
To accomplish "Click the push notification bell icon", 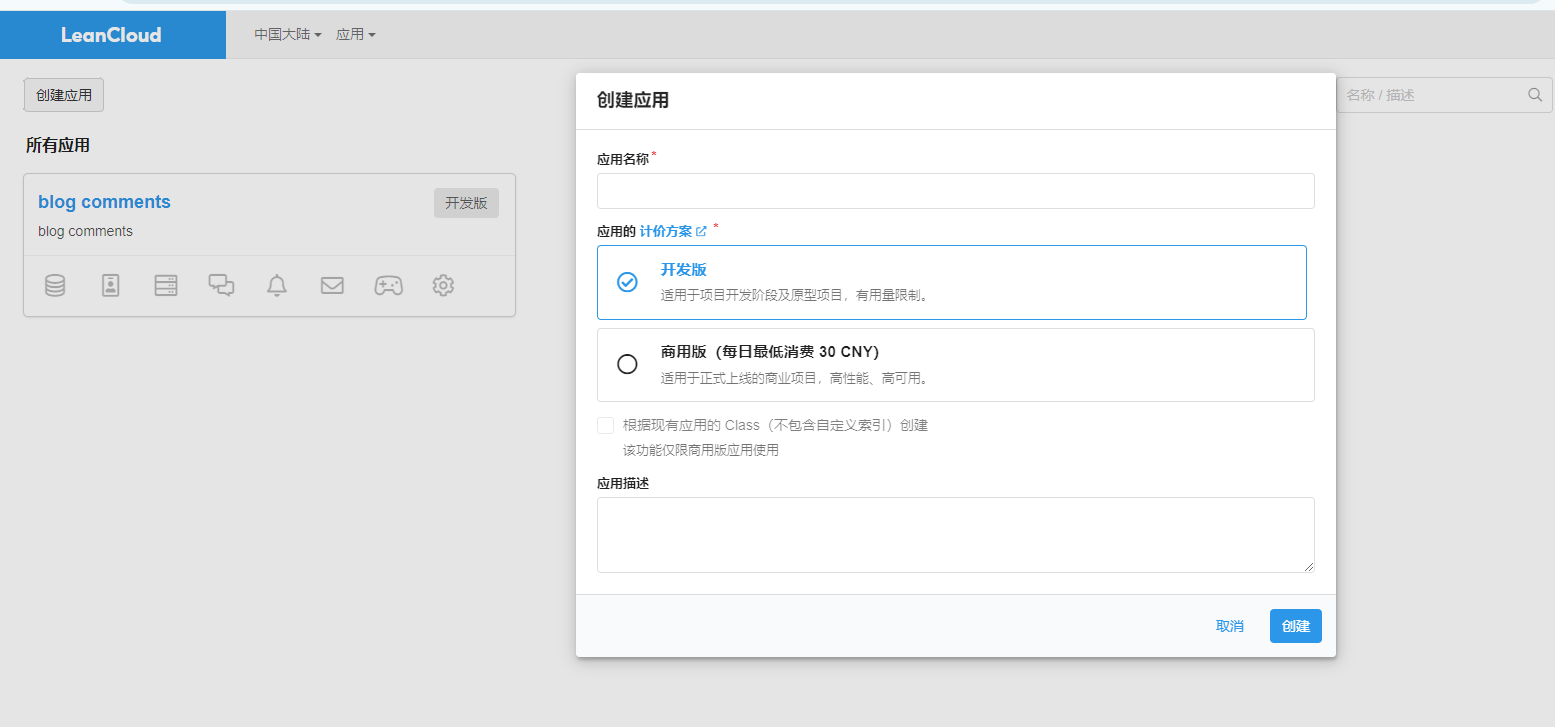I will pos(277,285).
